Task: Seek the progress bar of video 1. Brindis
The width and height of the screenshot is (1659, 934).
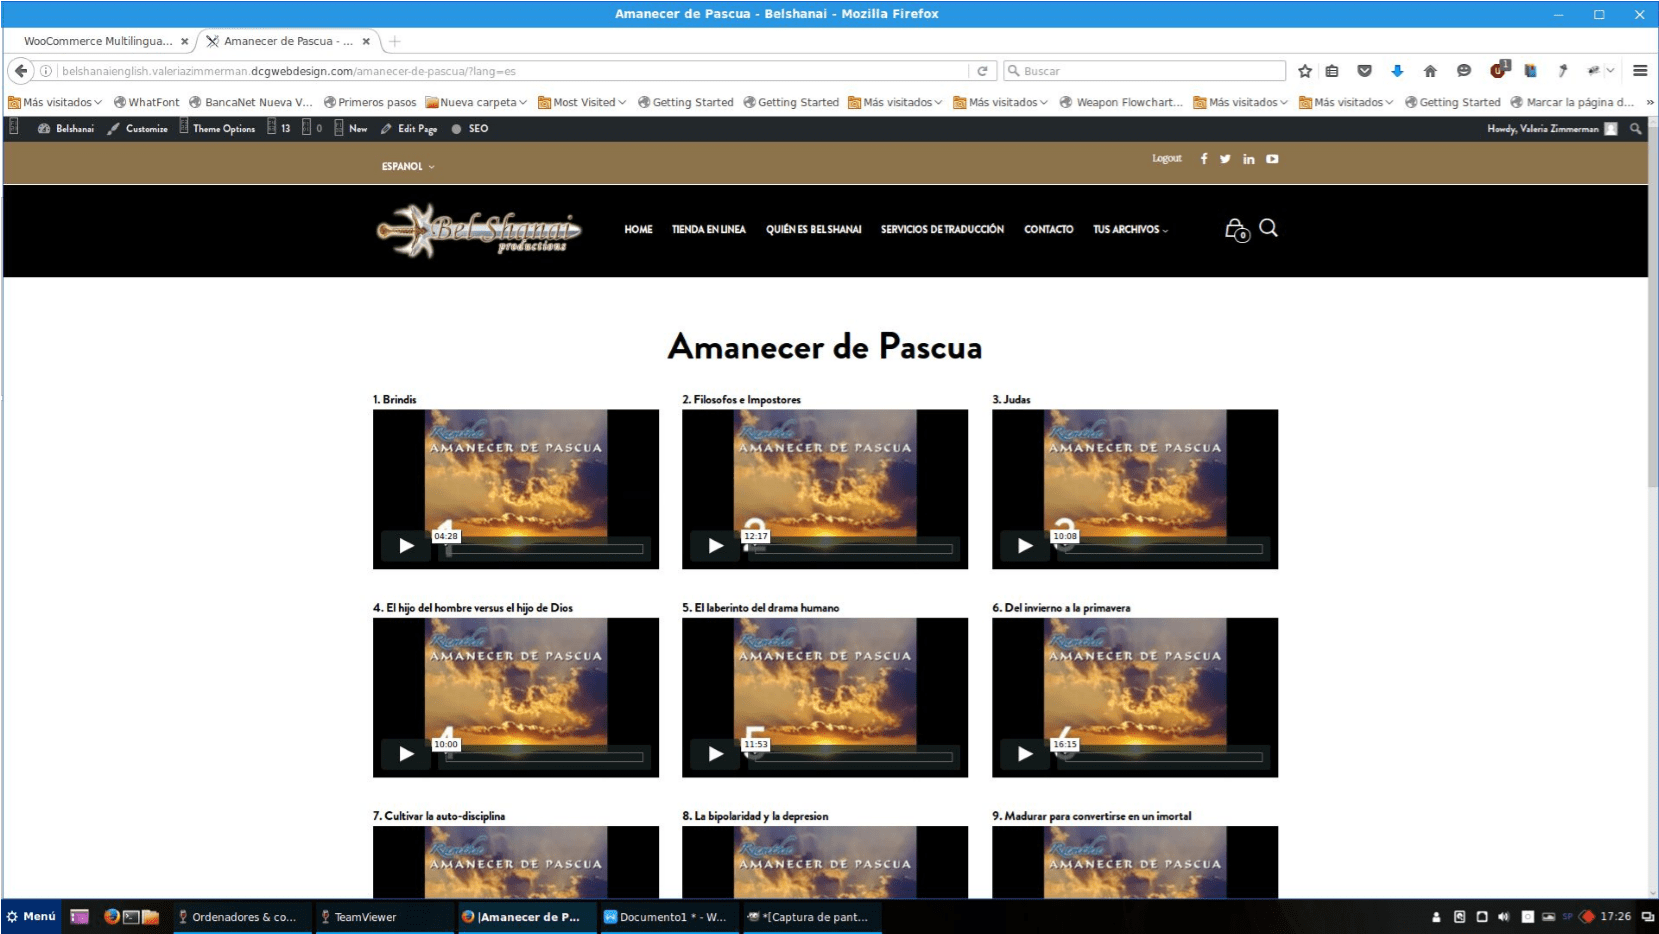Action: [x=545, y=549]
